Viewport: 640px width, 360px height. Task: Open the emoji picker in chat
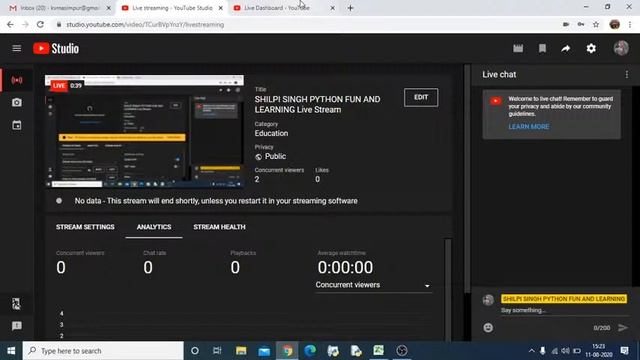pyautogui.click(x=488, y=327)
